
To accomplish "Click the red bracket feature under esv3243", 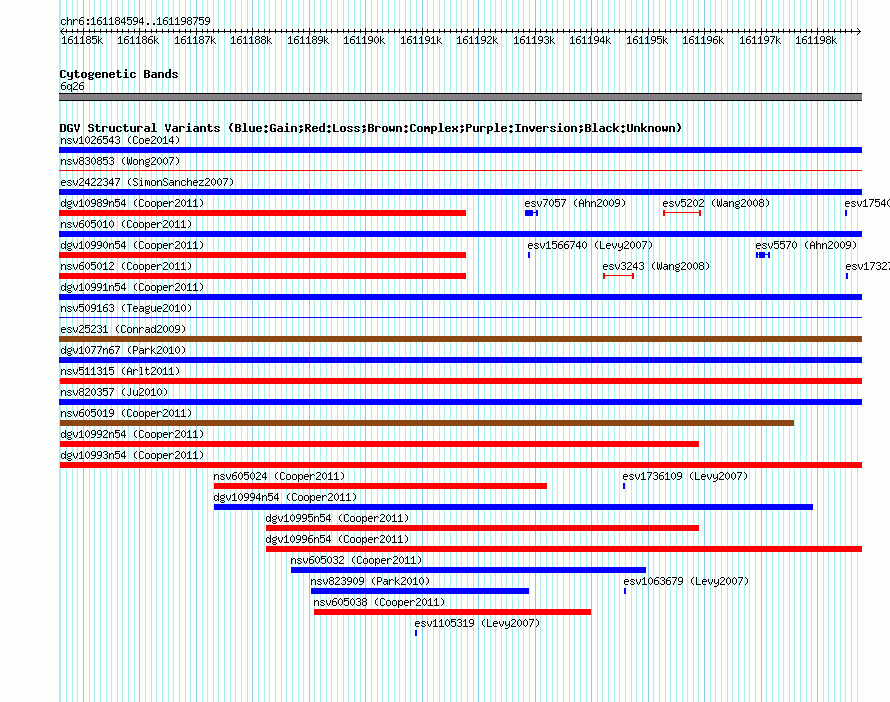I will [619, 276].
